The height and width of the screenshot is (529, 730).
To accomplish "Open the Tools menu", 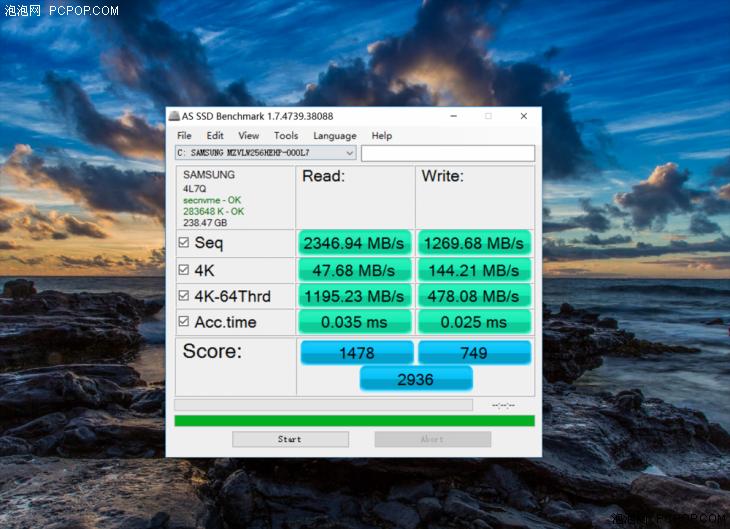I will (x=286, y=136).
